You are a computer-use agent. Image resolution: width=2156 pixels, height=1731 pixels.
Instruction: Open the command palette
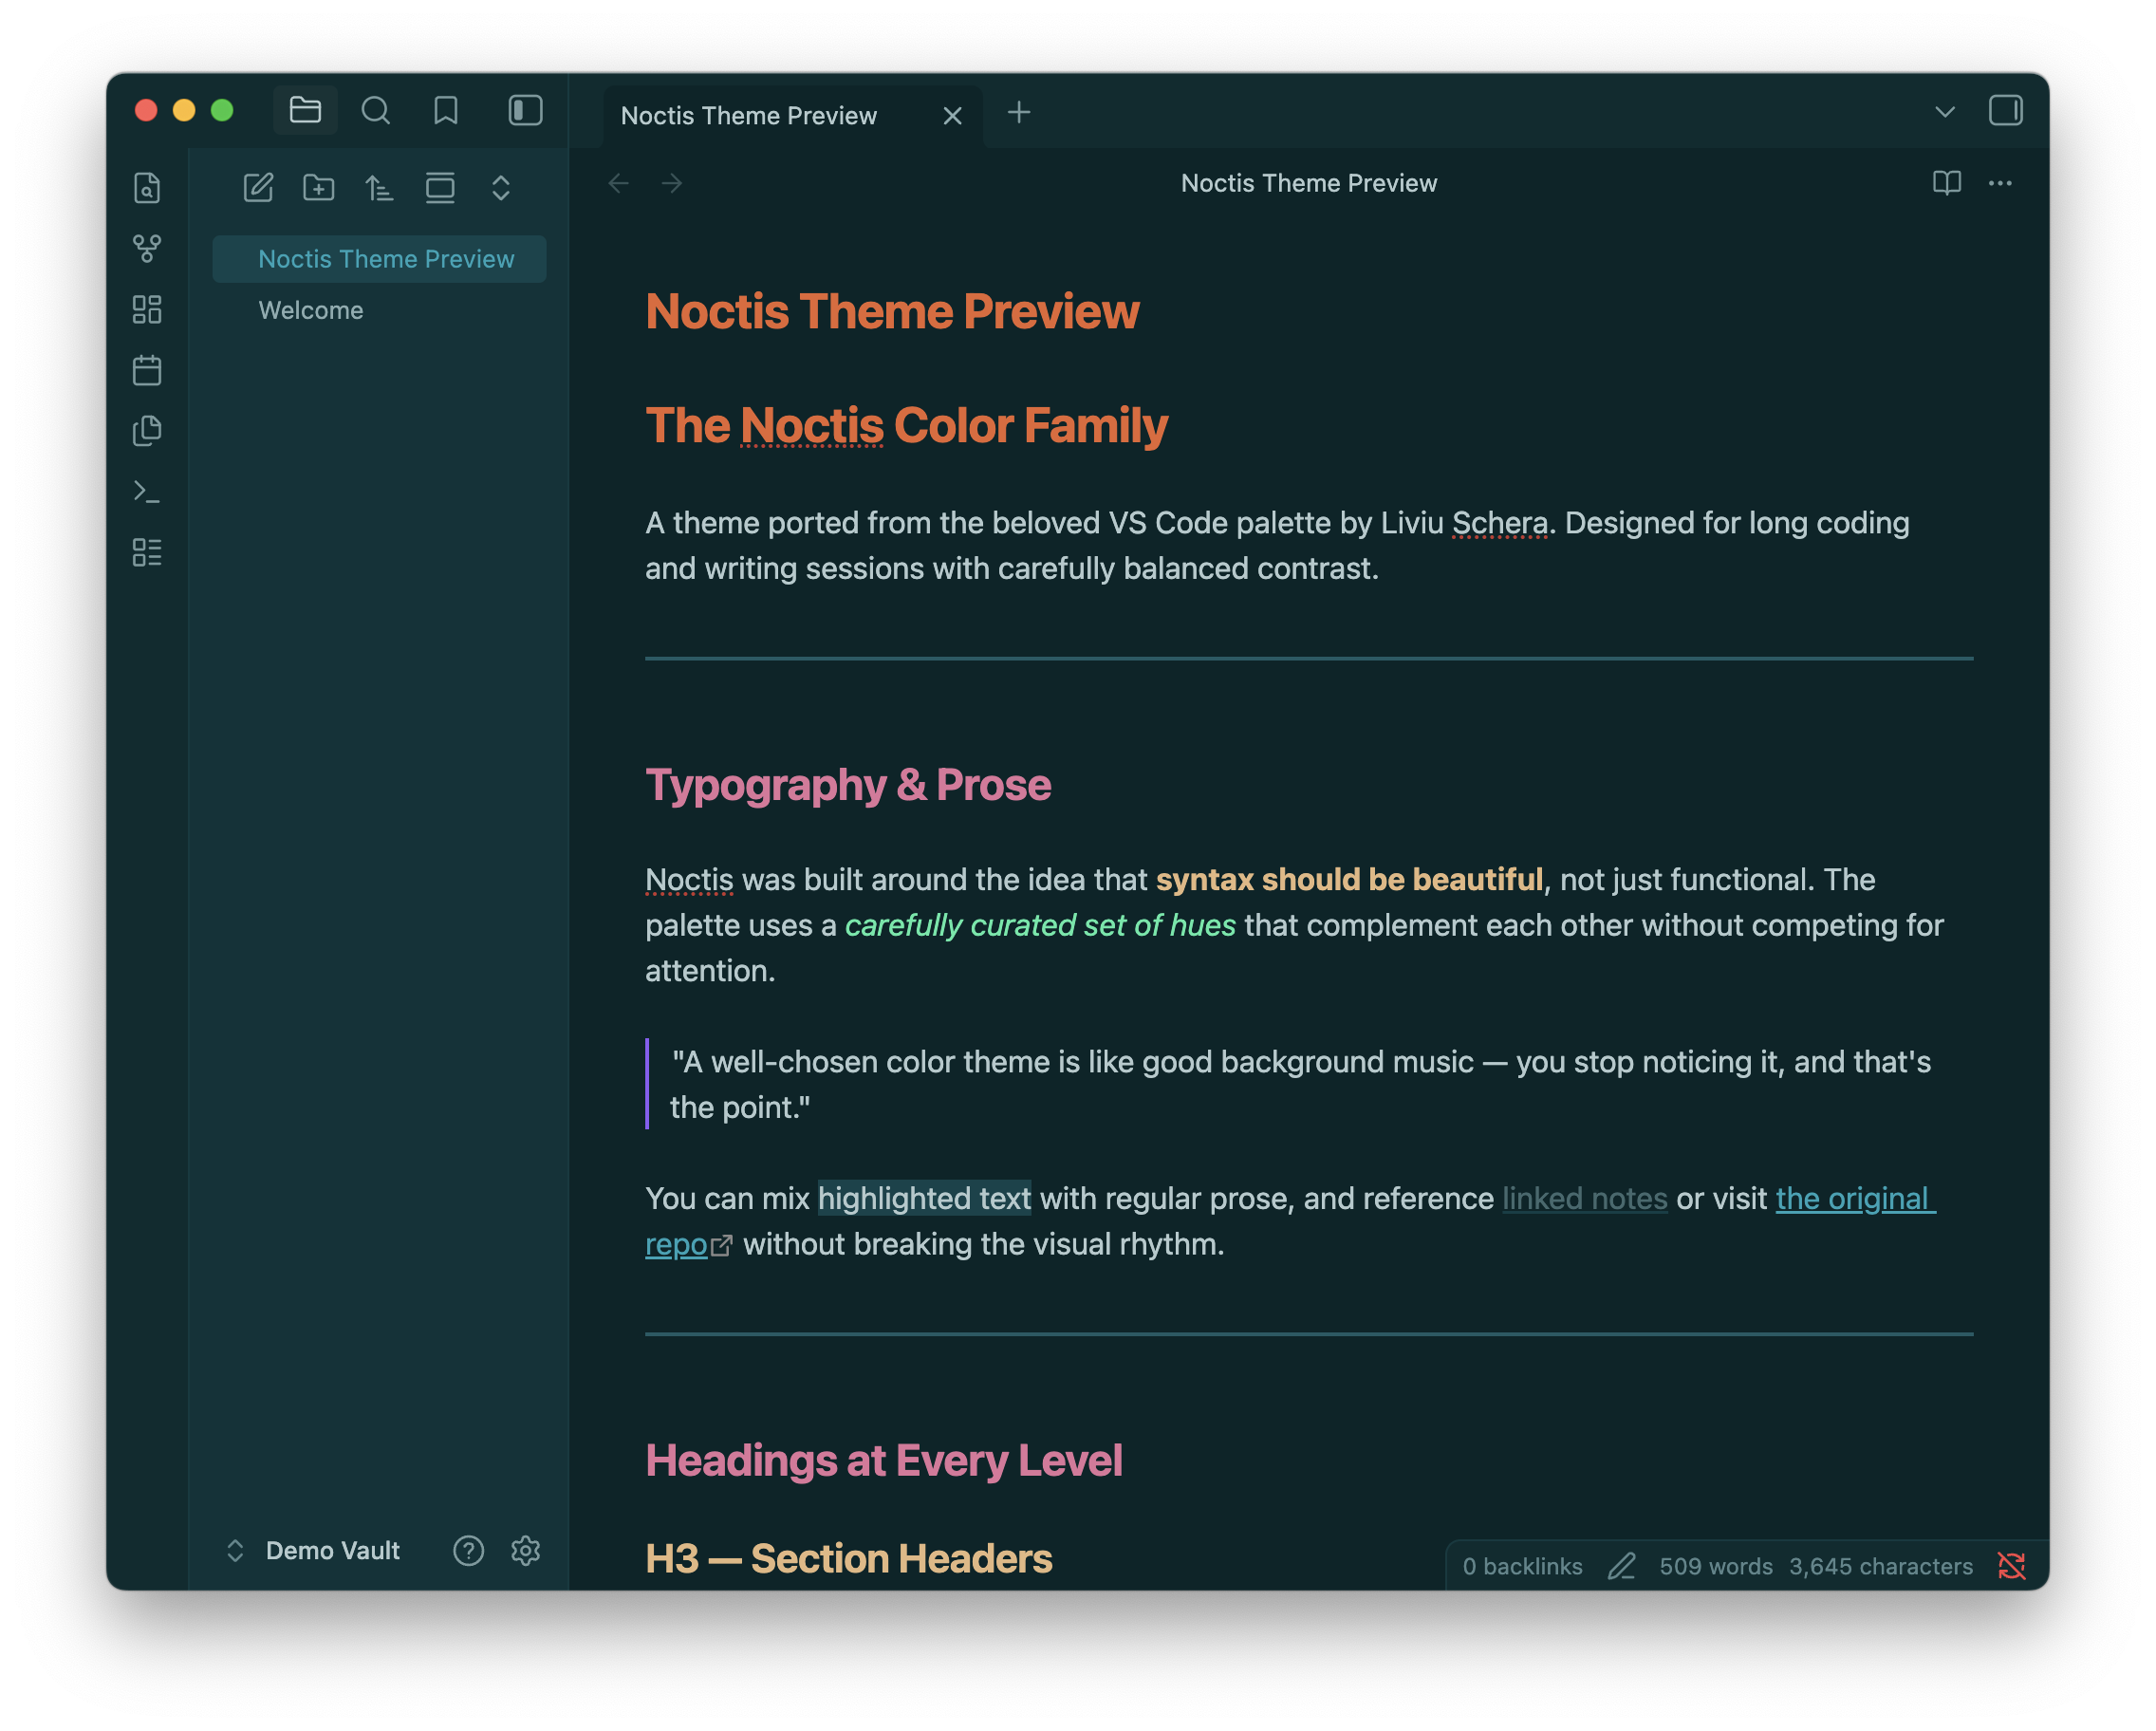point(147,492)
